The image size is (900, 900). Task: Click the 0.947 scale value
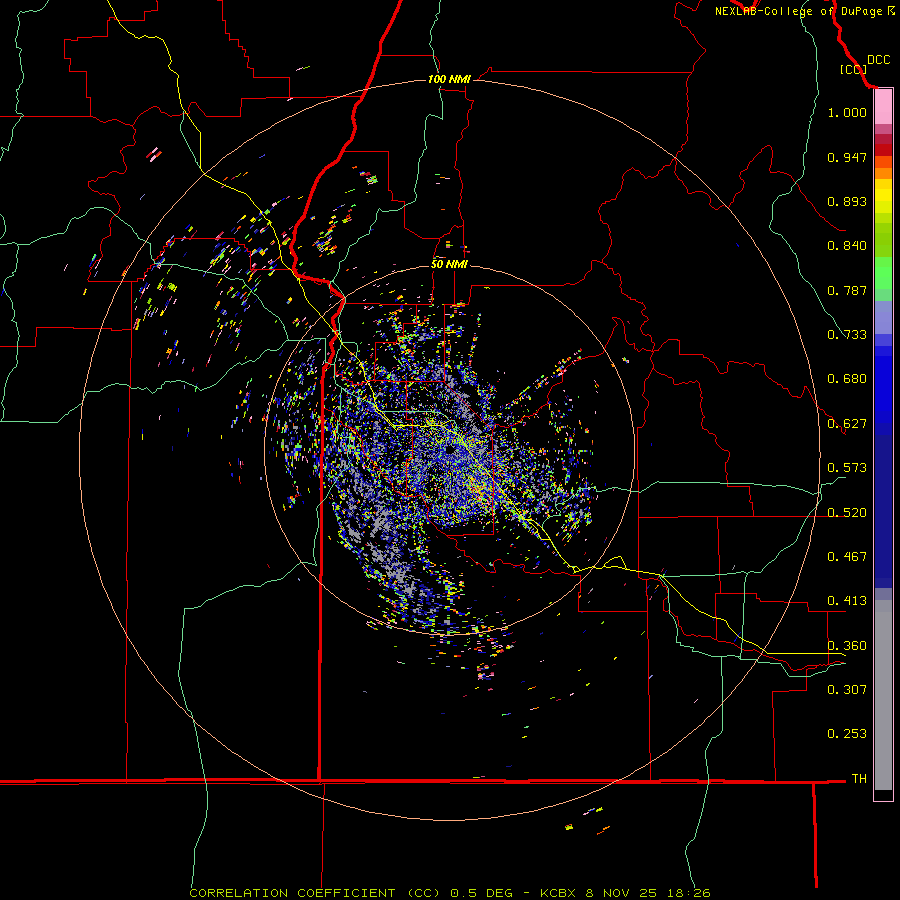click(847, 157)
